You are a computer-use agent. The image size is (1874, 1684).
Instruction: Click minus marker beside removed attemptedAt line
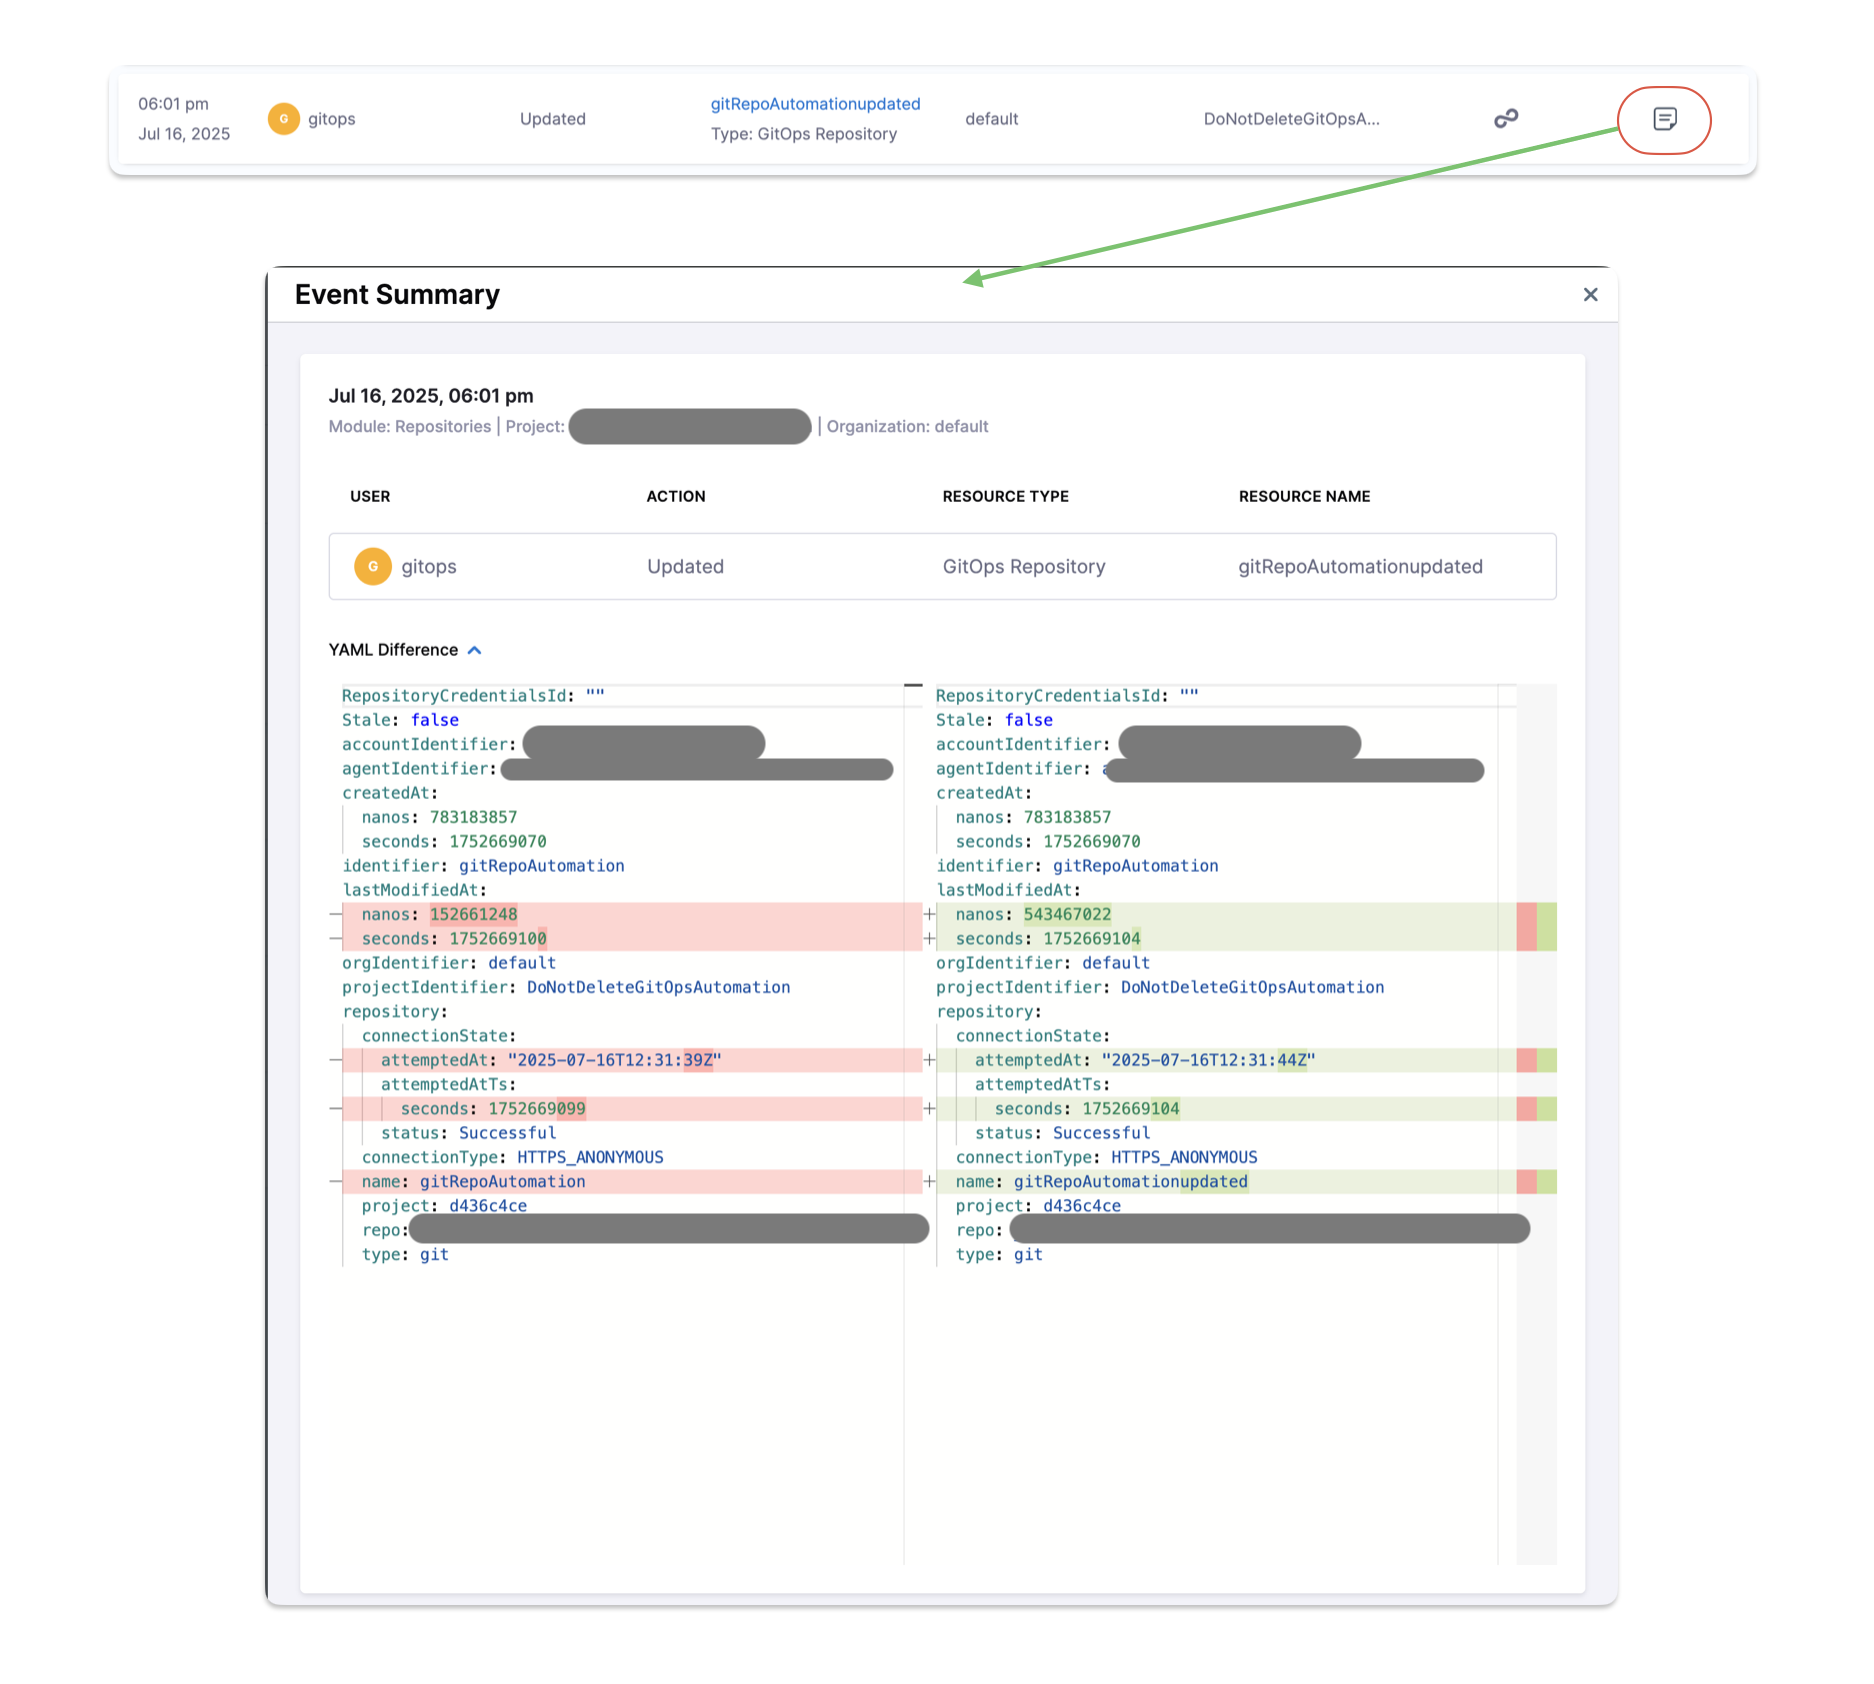point(336,1060)
